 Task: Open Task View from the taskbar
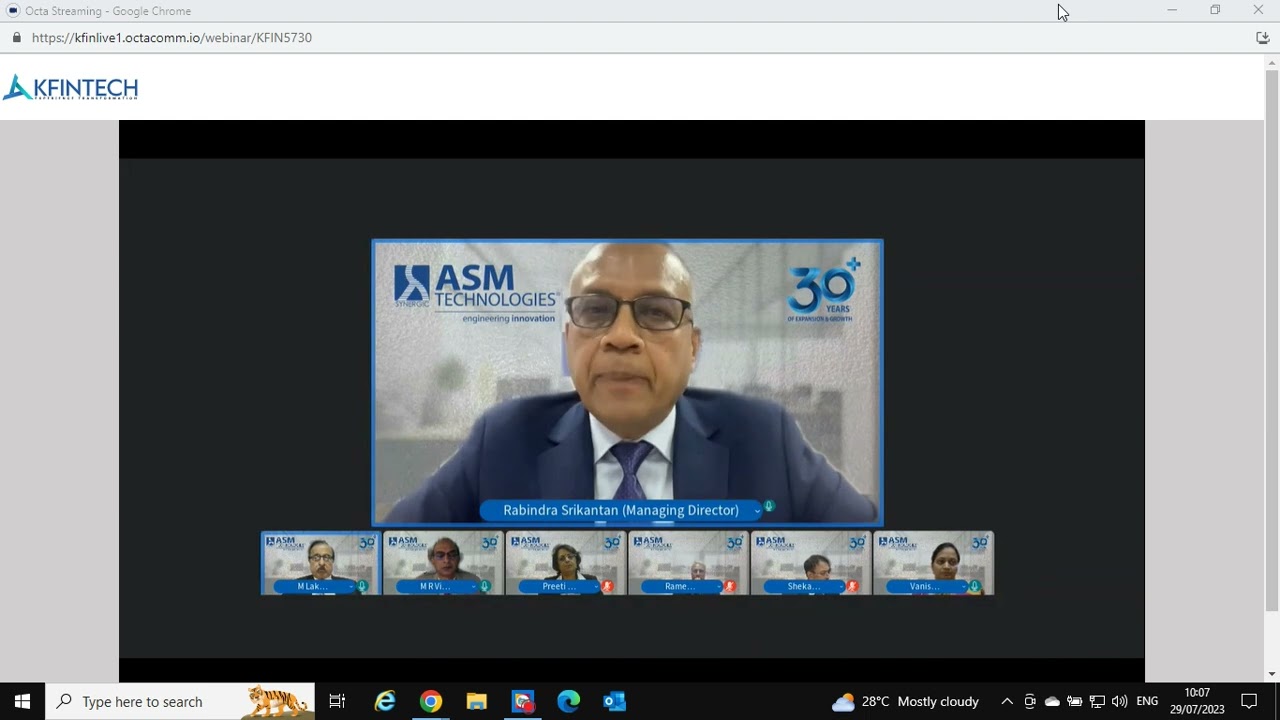pos(337,701)
